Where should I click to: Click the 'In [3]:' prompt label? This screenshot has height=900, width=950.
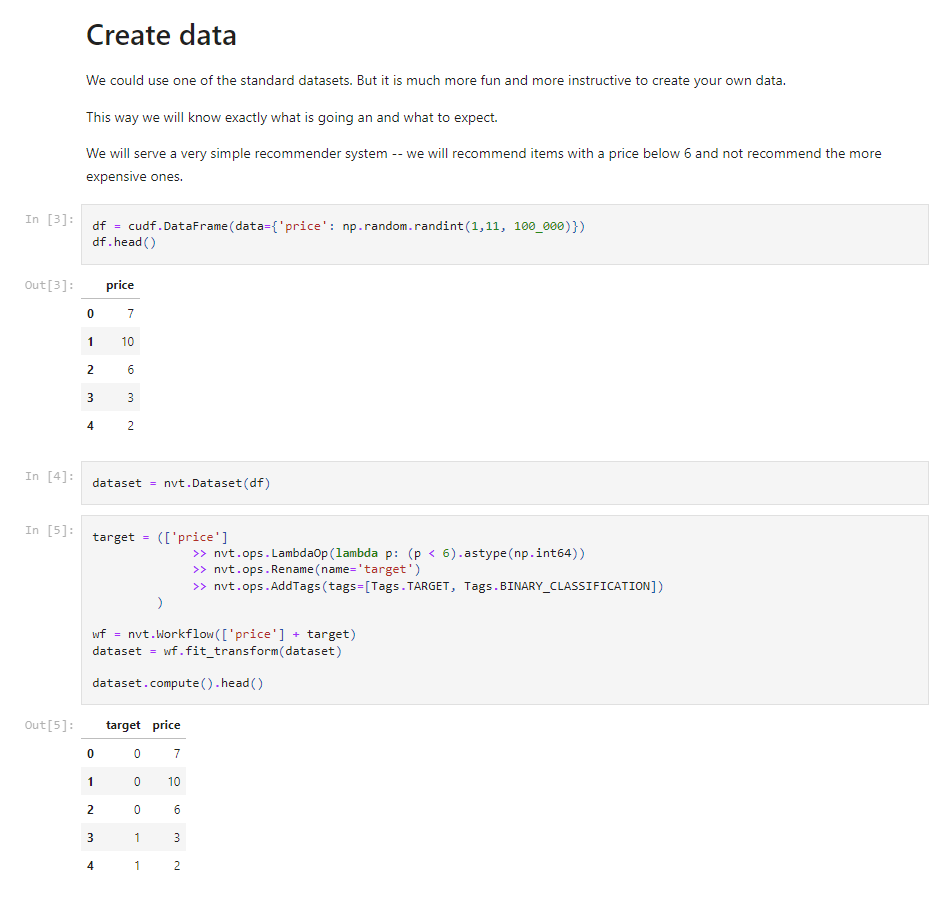point(49,219)
